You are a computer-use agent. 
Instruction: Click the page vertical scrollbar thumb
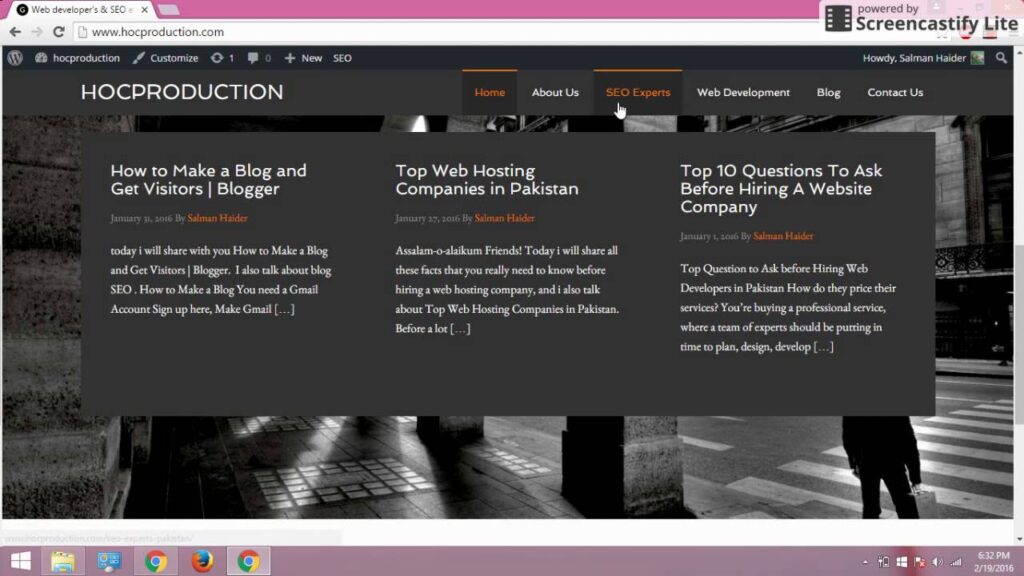point(1019,333)
